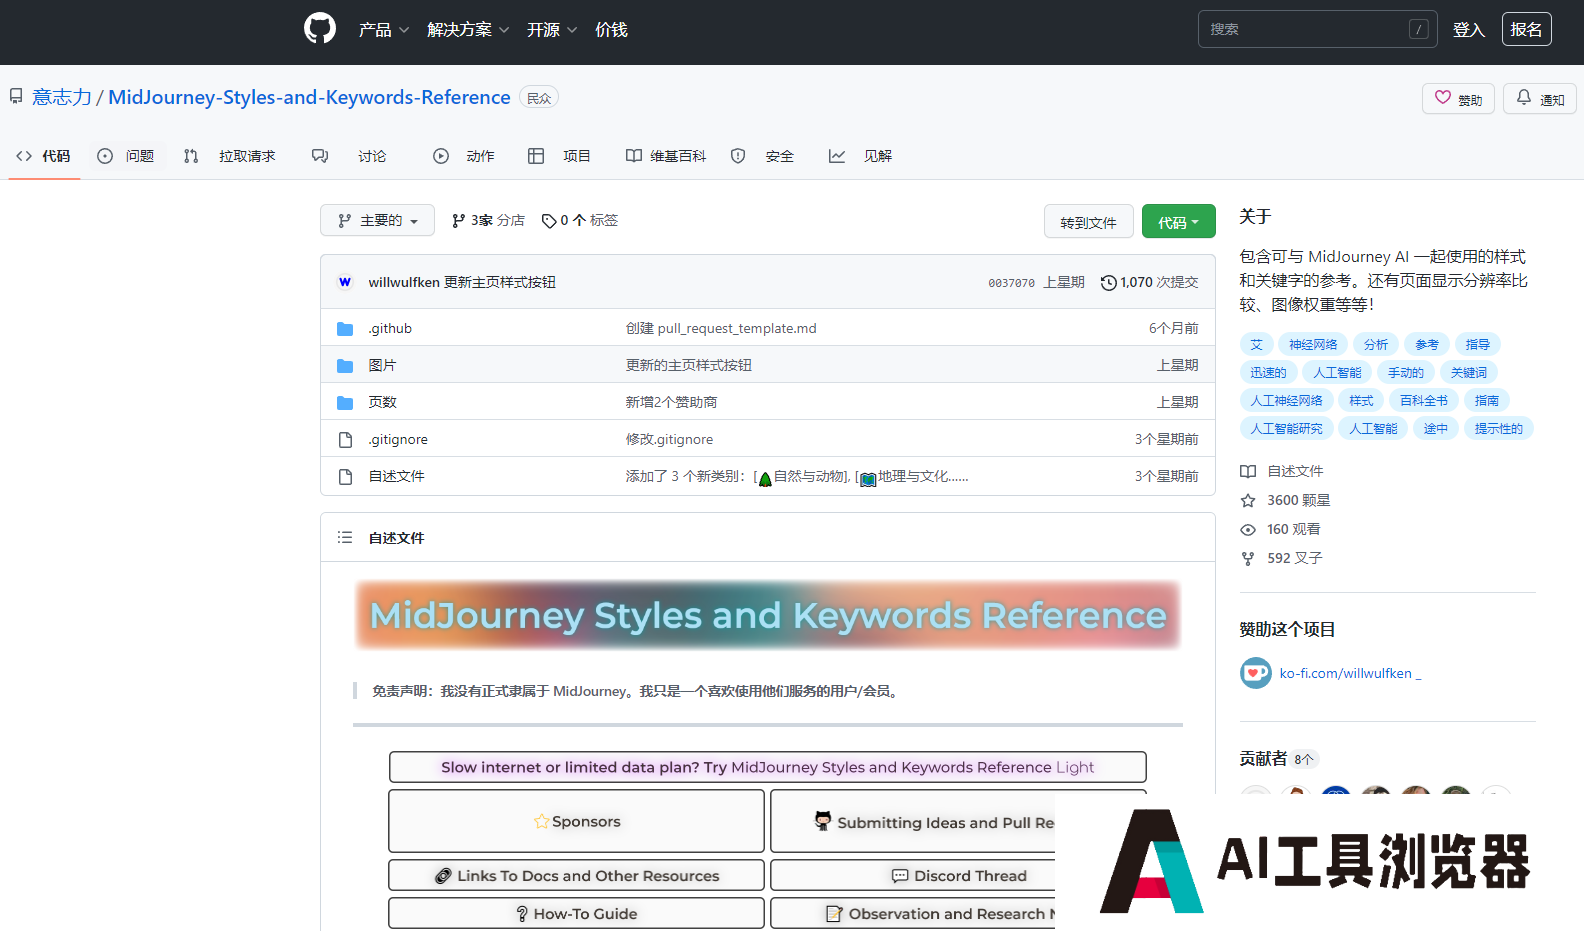Select the 关键词 topic tag
Image resolution: width=1584 pixels, height=931 pixels.
pyautogui.click(x=1468, y=372)
